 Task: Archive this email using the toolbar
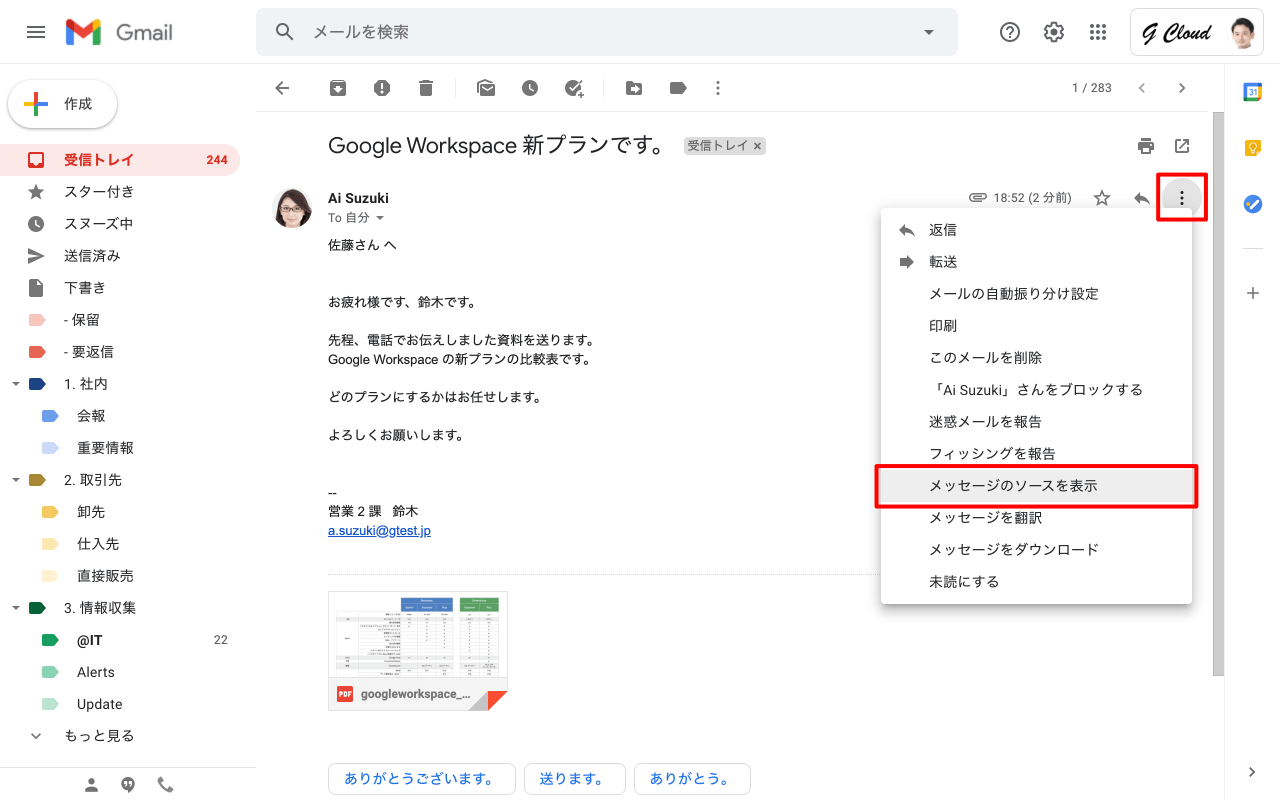[x=338, y=88]
